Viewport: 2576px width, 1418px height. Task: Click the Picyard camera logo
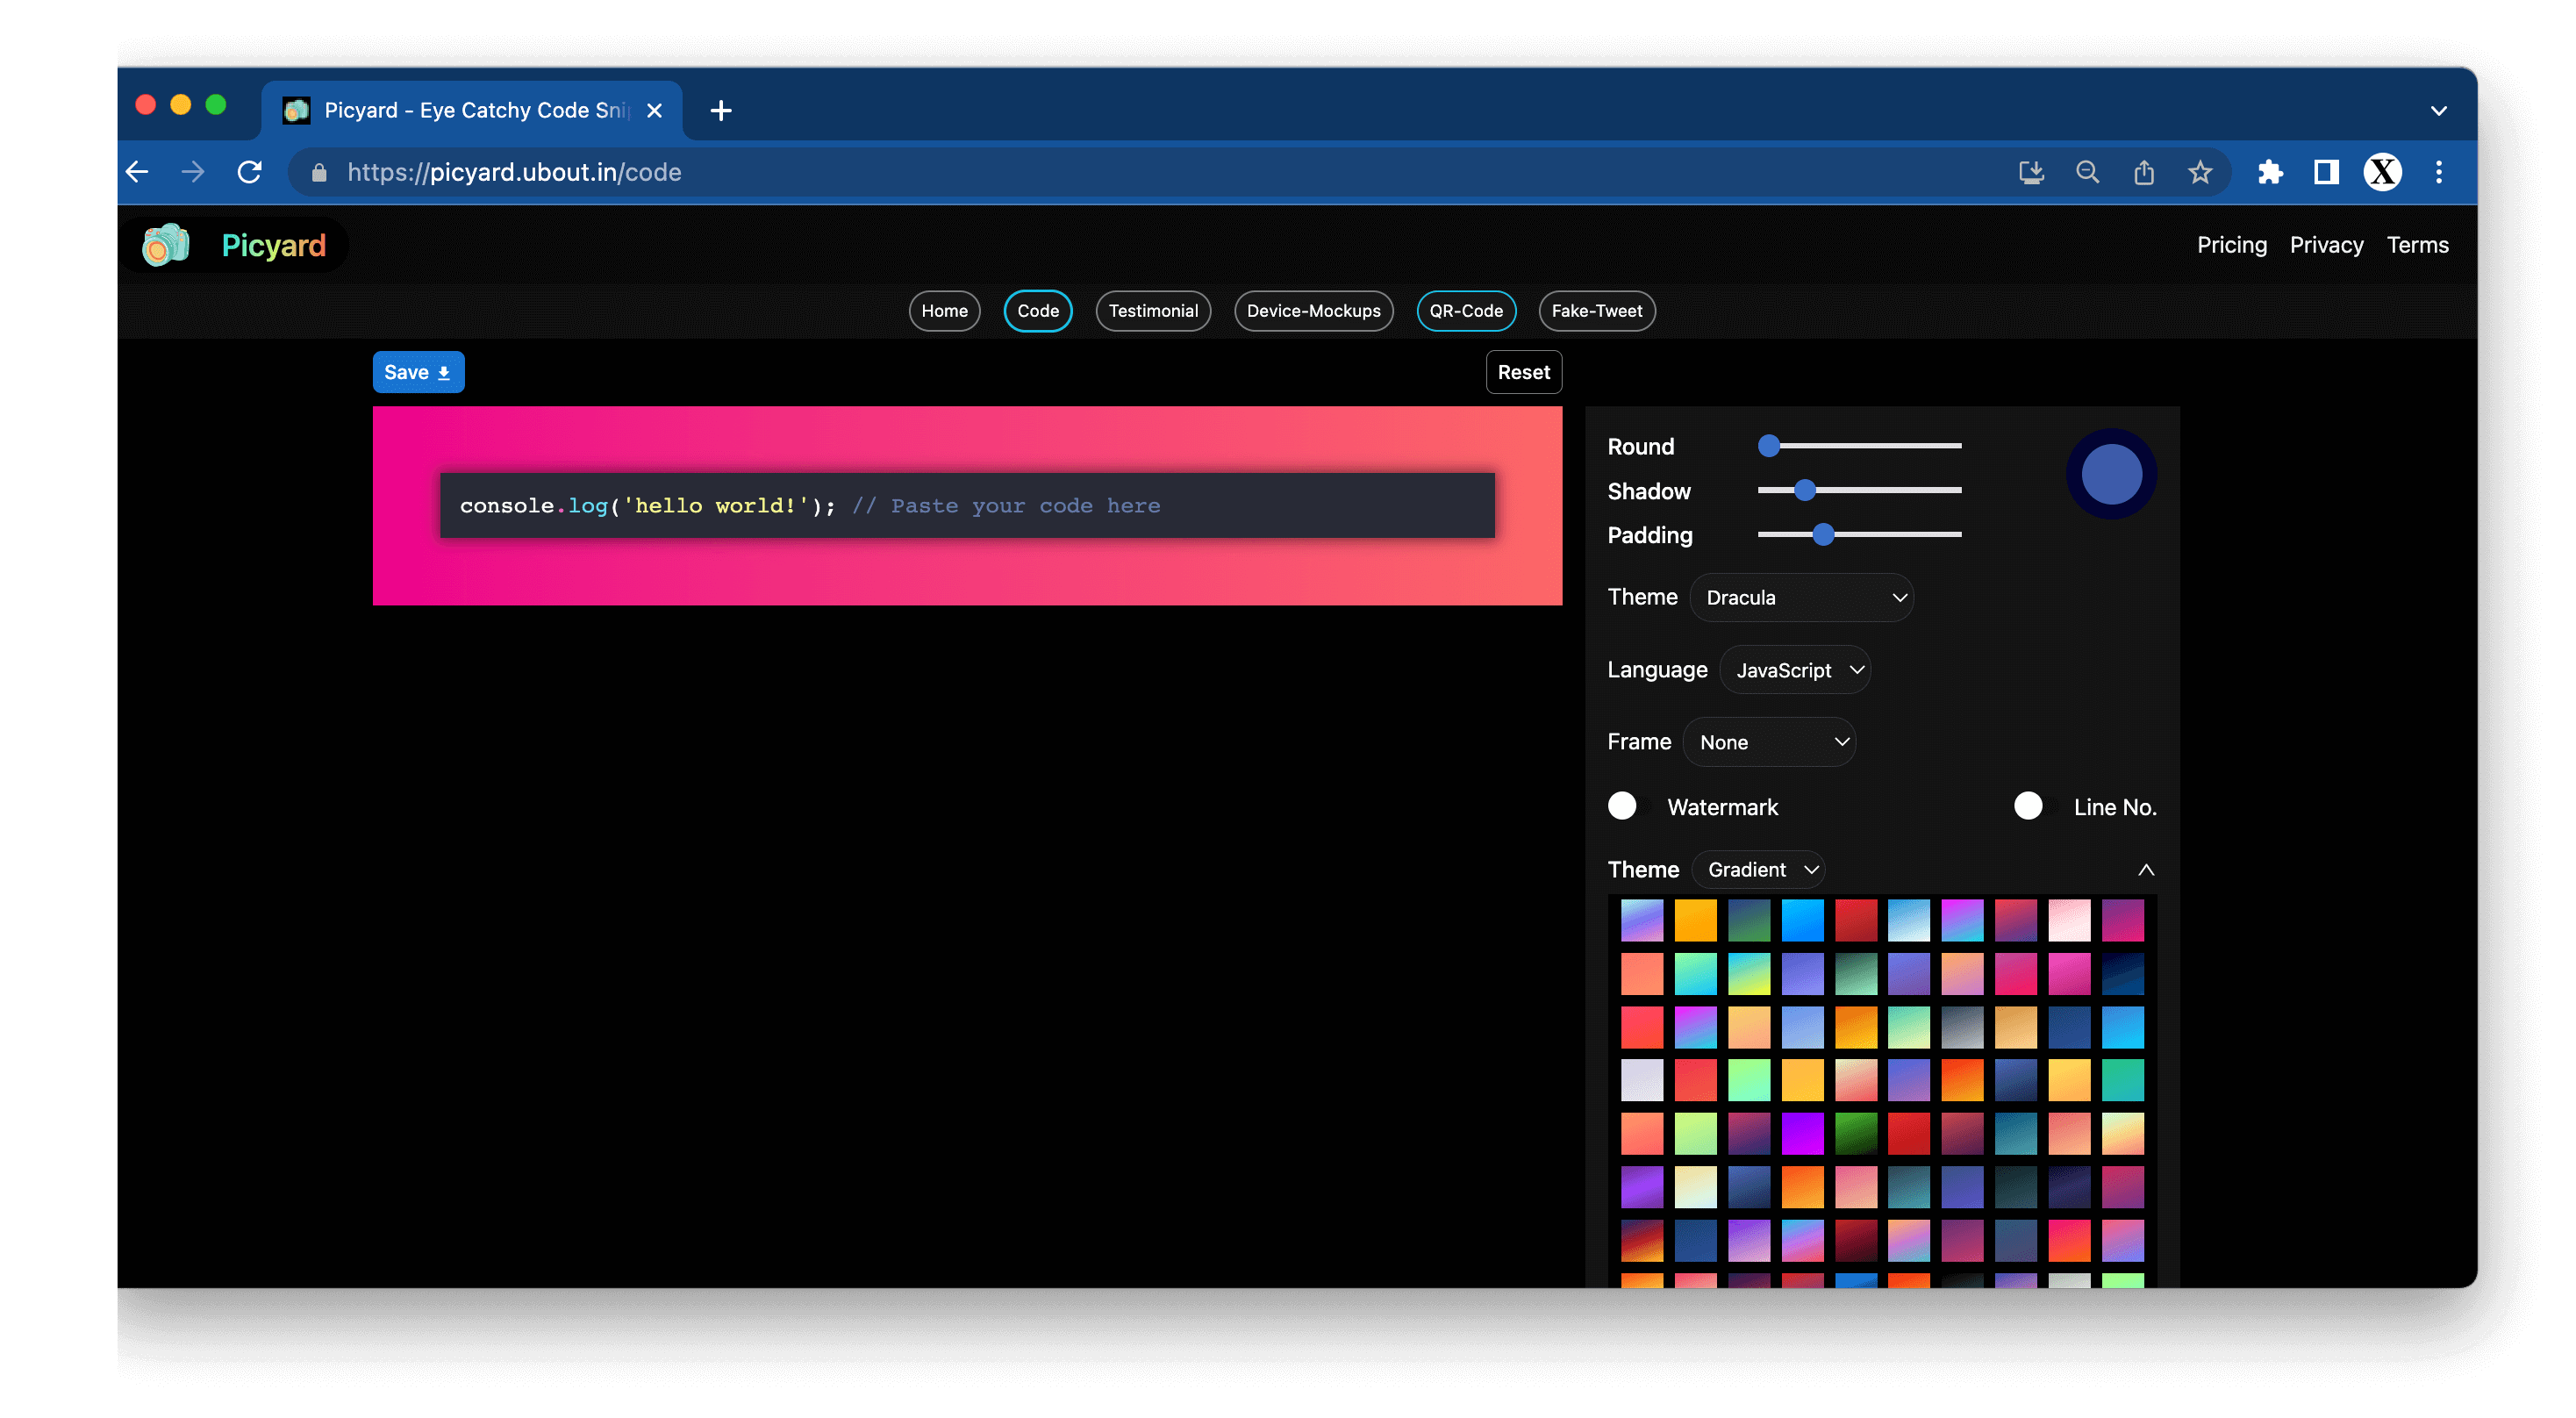pos(166,245)
